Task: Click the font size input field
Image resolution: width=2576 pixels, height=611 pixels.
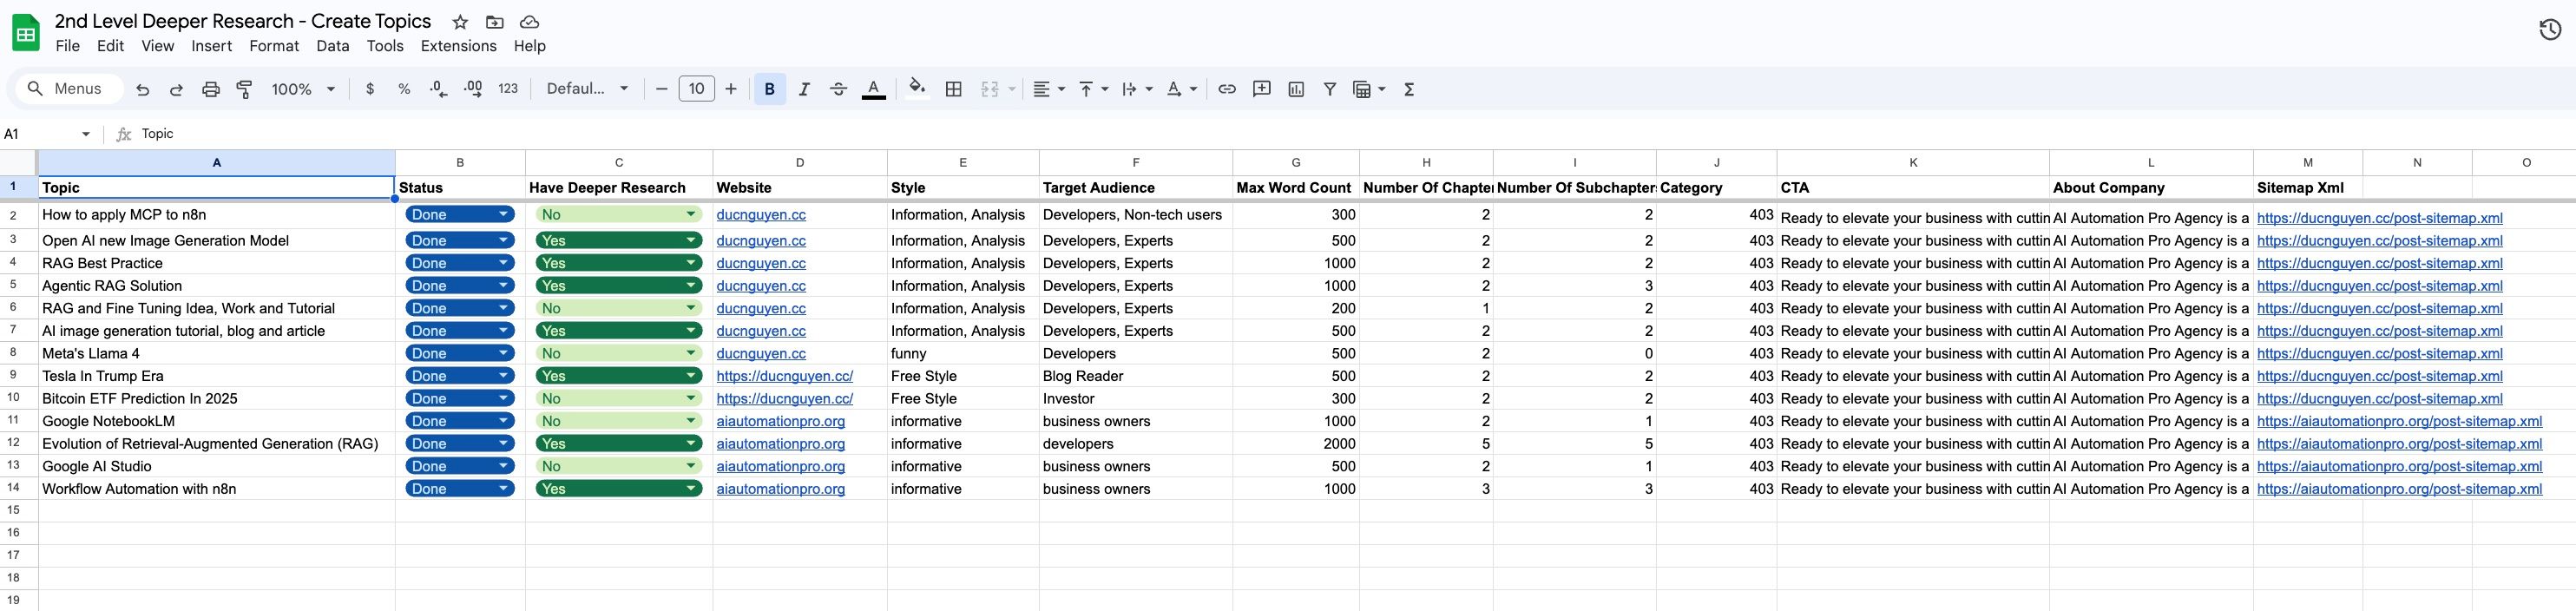Action: click(x=697, y=89)
